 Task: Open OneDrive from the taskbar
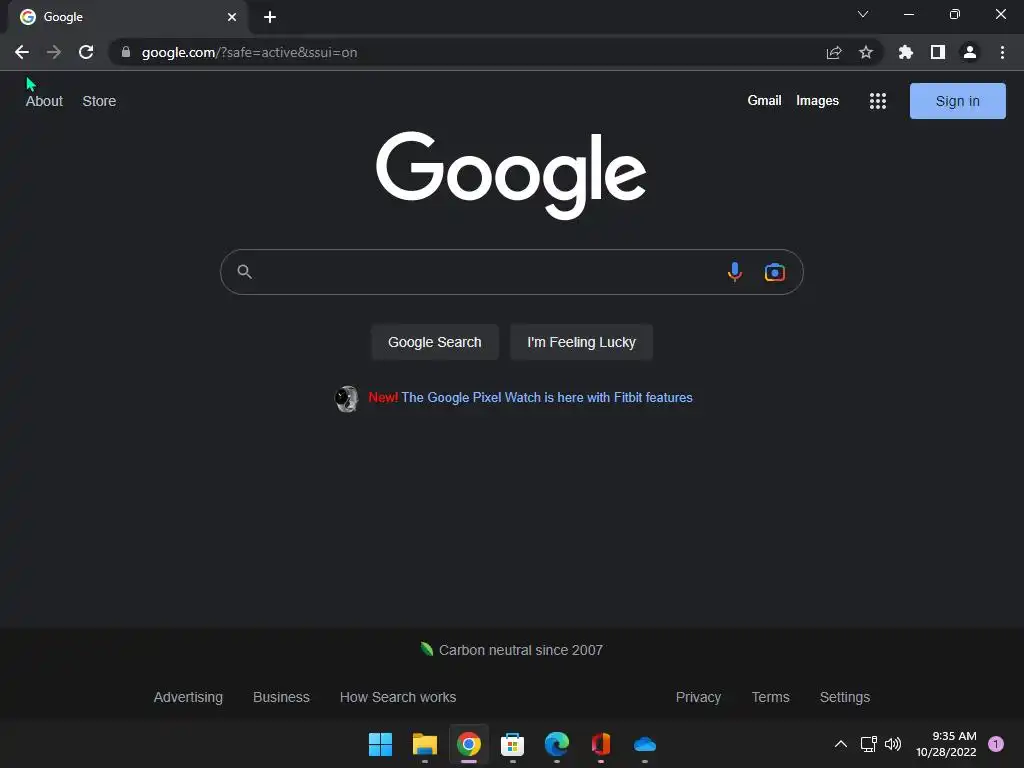[645, 744]
